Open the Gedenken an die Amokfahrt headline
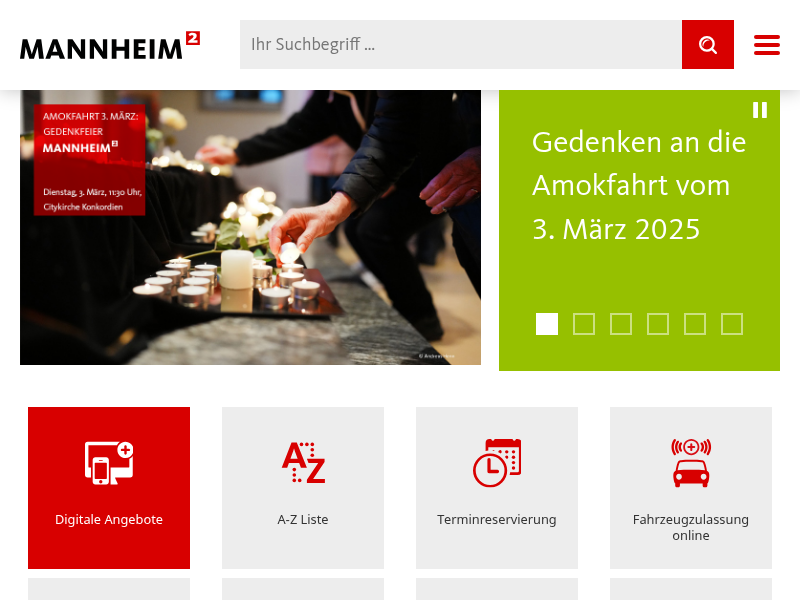 639,185
